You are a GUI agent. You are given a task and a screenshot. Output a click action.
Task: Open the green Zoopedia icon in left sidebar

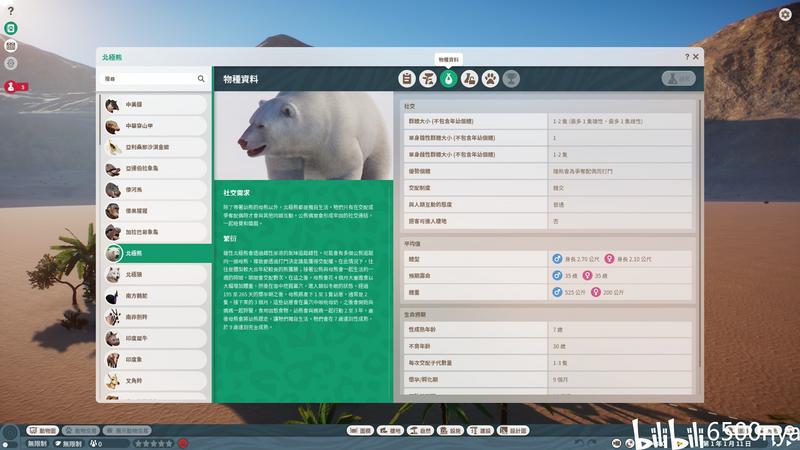pos(11,28)
